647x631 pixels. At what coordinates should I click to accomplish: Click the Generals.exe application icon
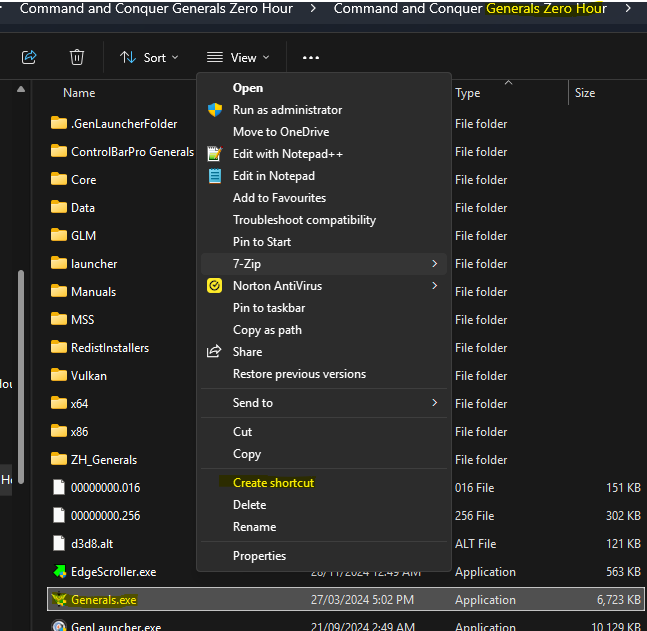coord(59,600)
